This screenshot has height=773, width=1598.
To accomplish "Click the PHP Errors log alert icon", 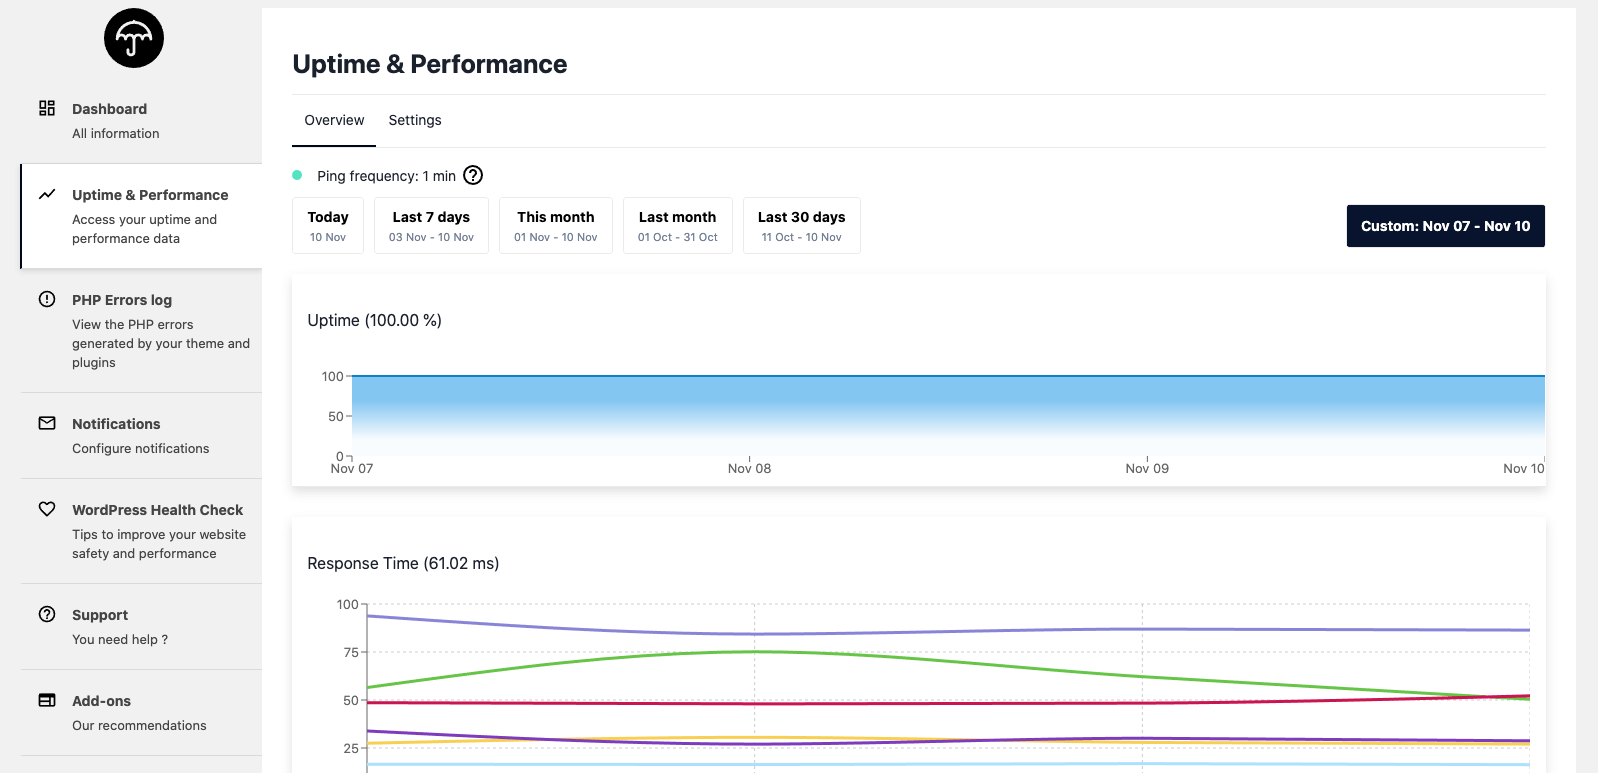I will tap(47, 299).
